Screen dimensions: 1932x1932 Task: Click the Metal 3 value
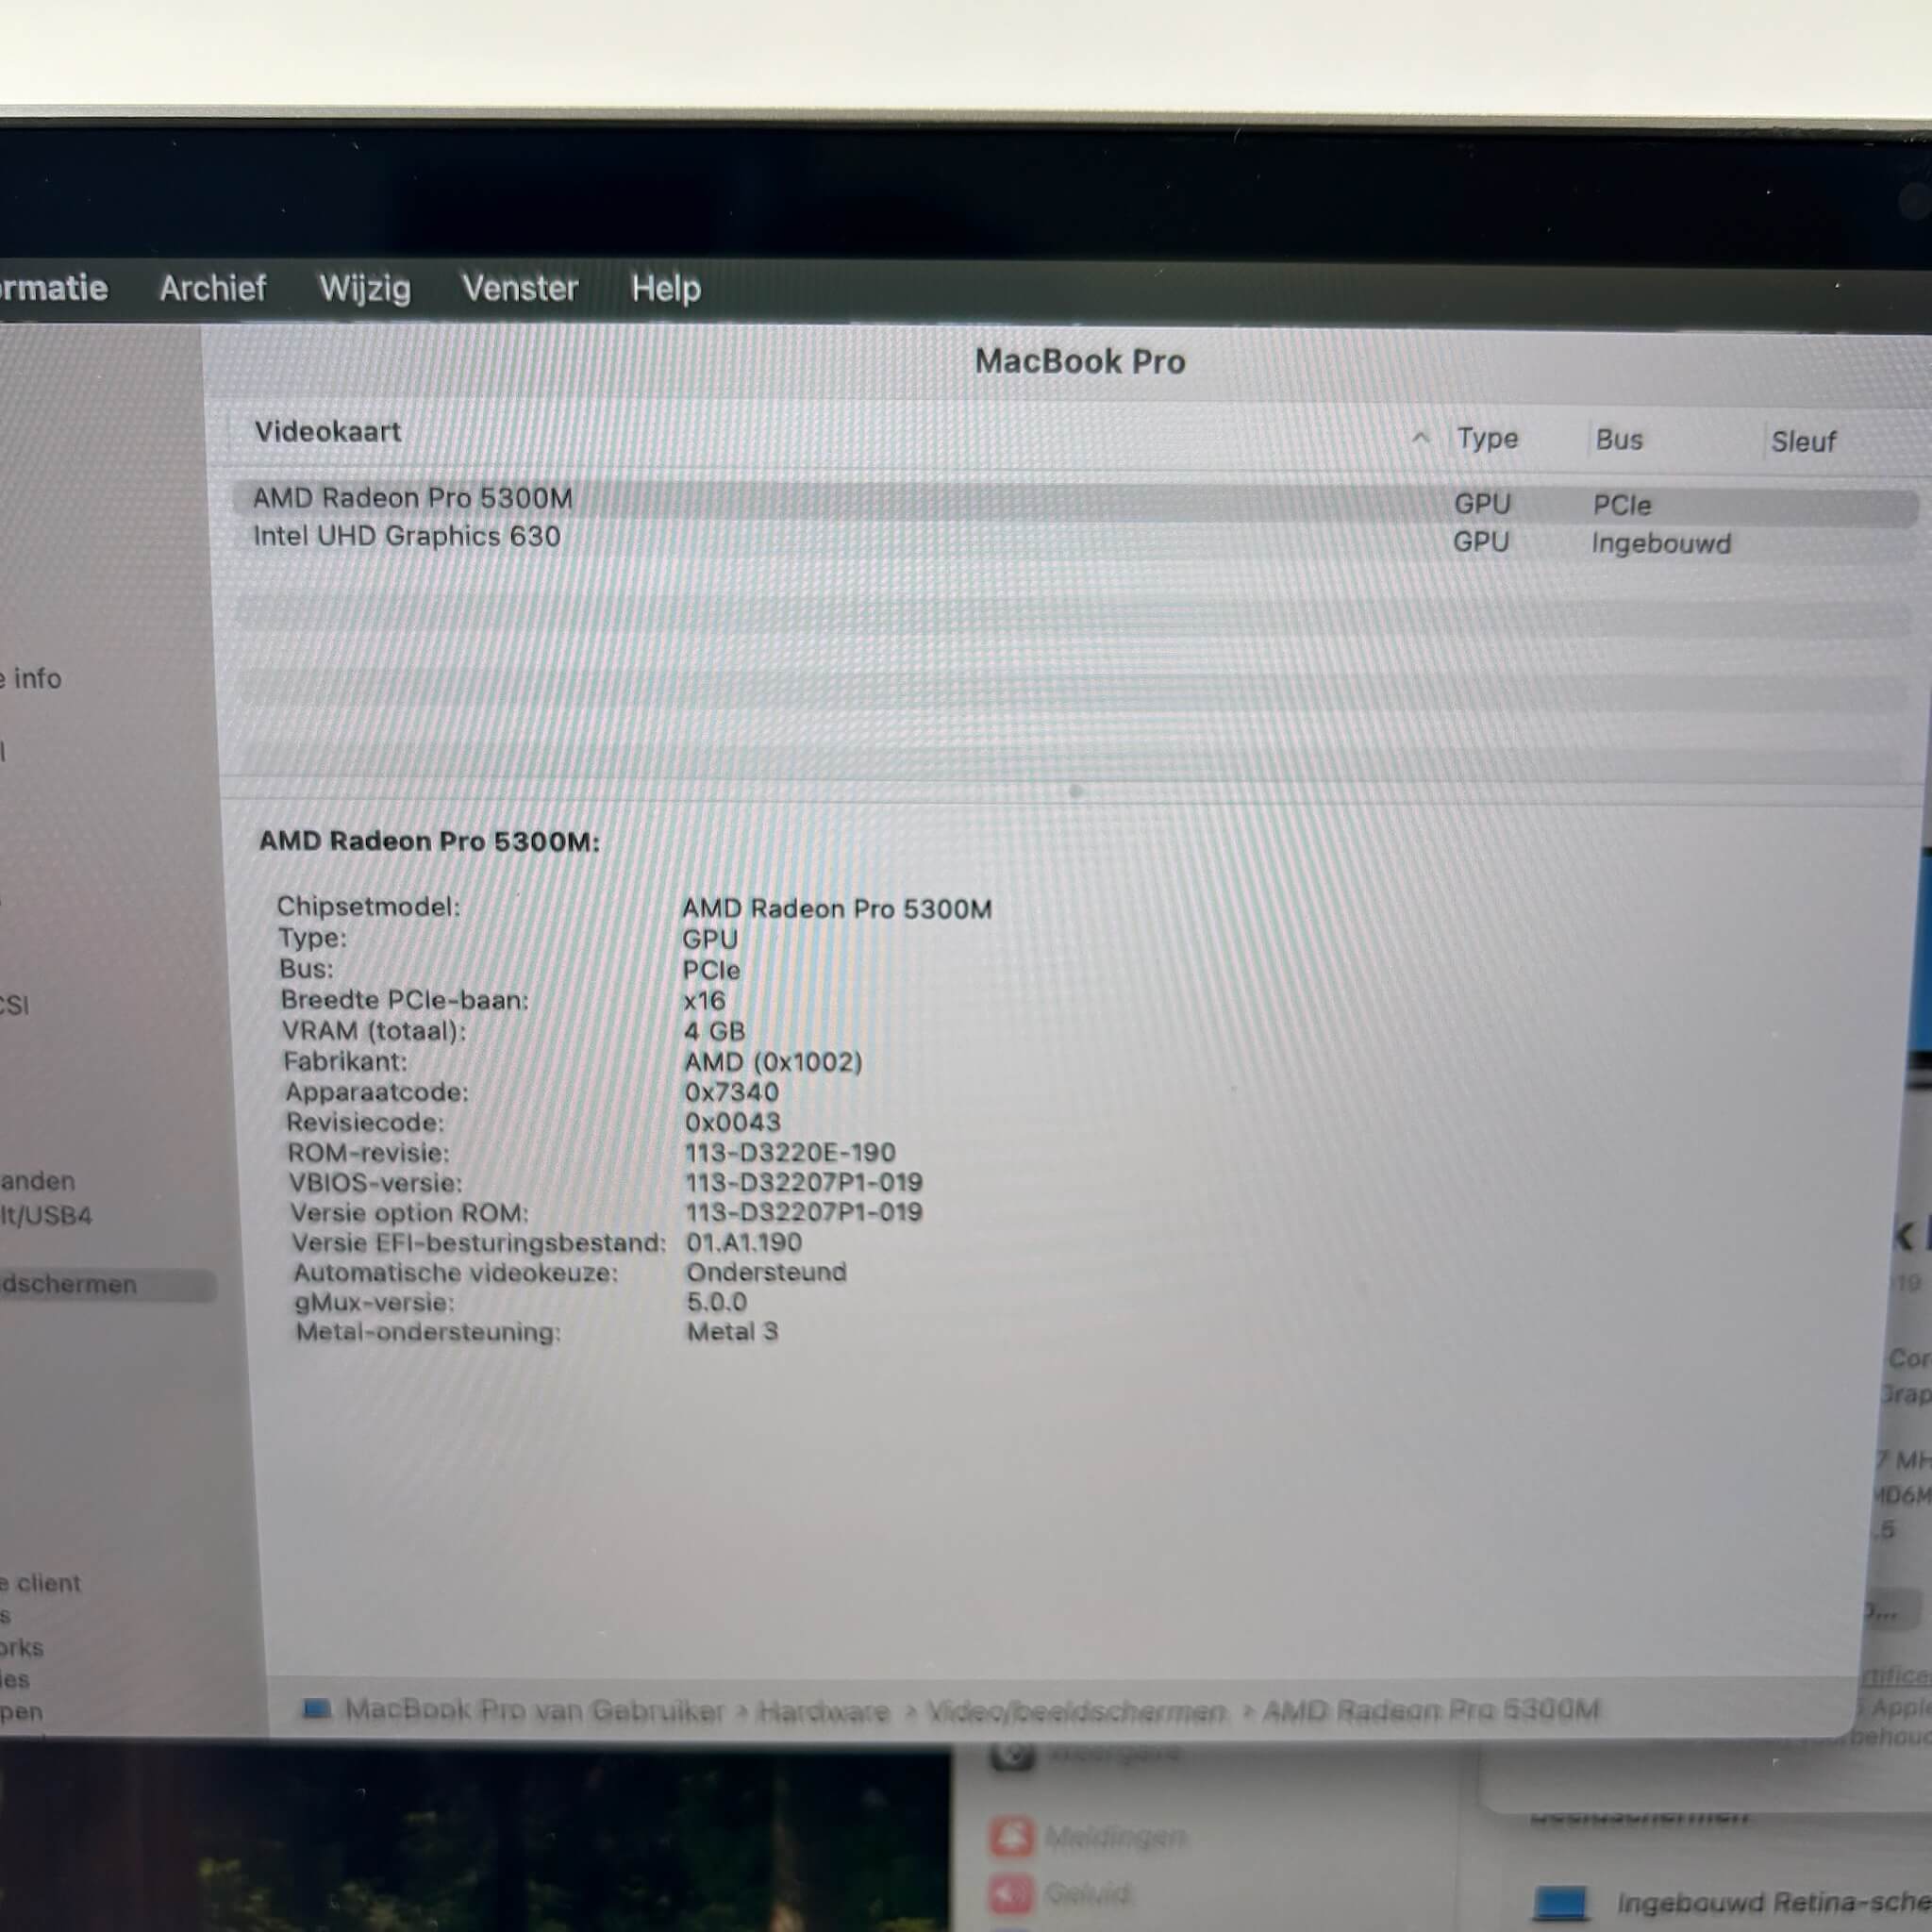pyautogui.click(x=732, y=1331)
